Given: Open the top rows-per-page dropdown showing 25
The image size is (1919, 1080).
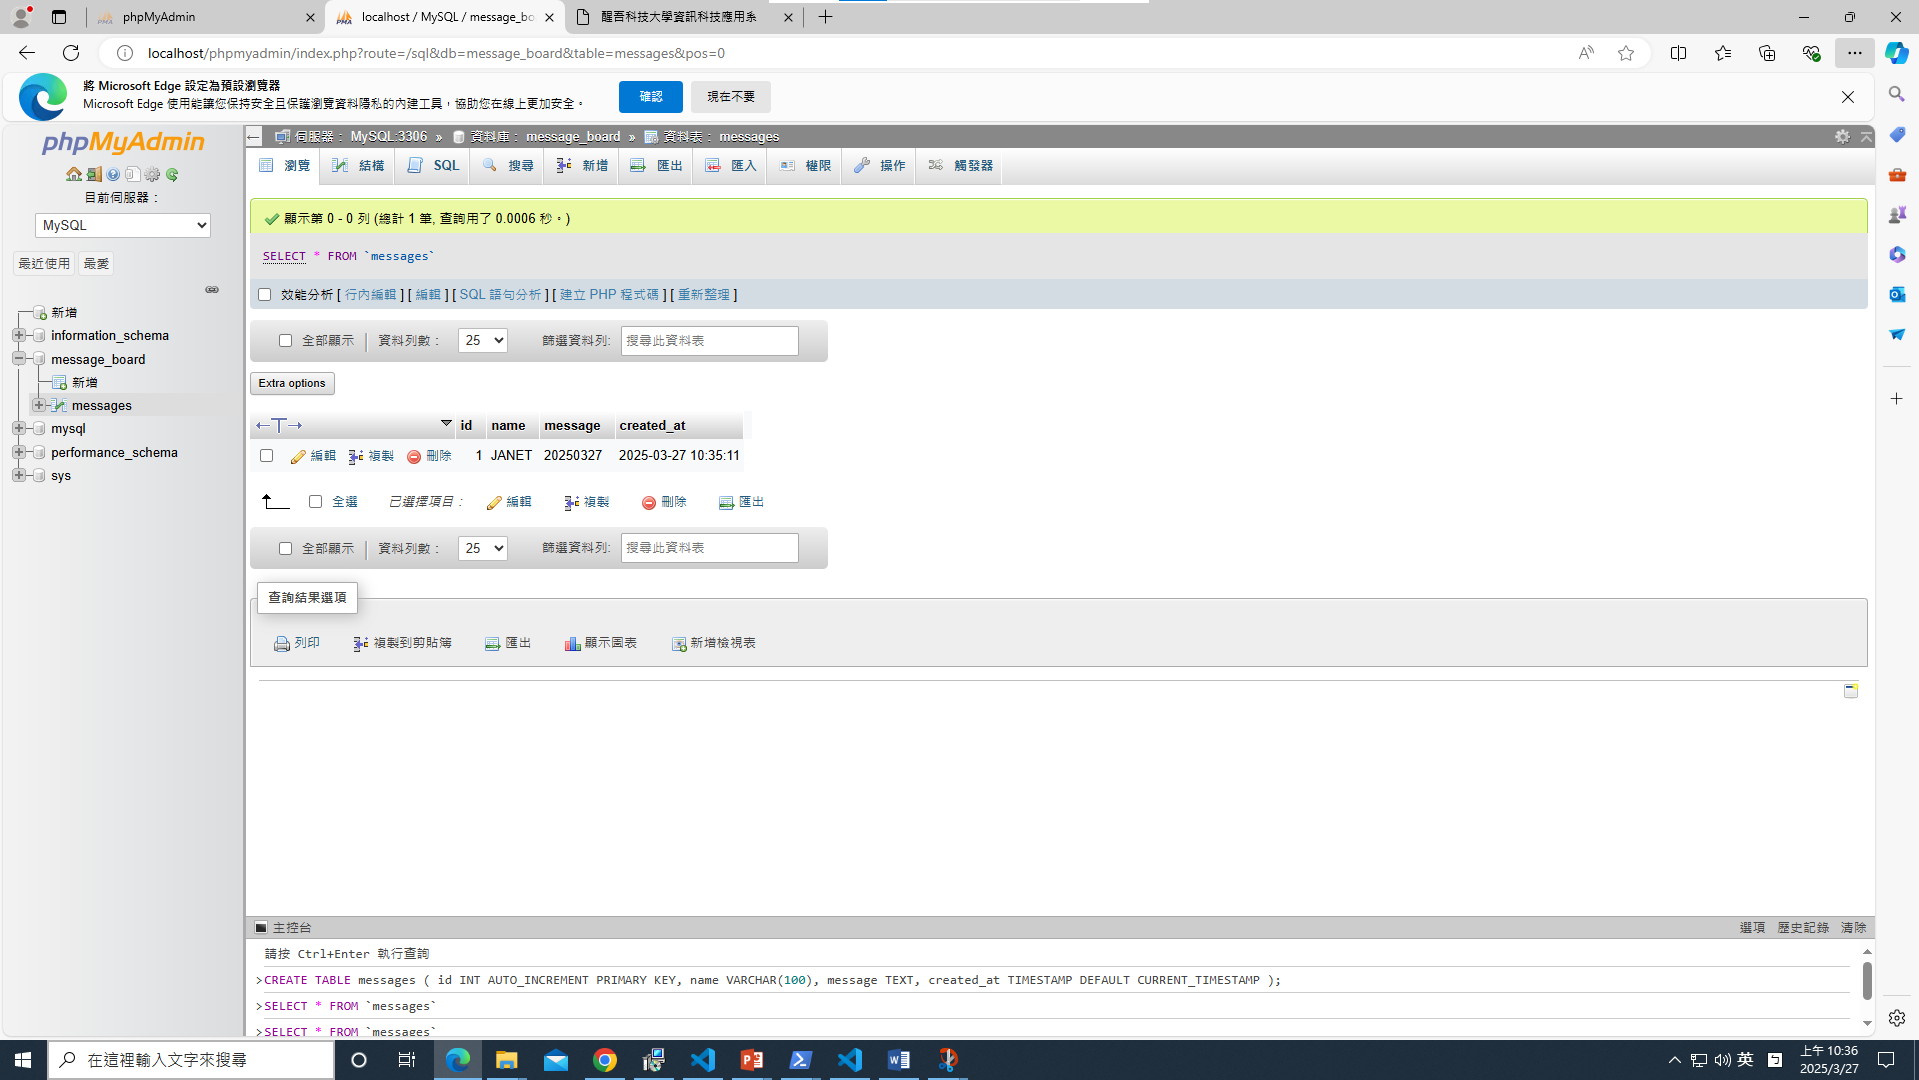Looking at the screenshot, I should click(482, 340).
